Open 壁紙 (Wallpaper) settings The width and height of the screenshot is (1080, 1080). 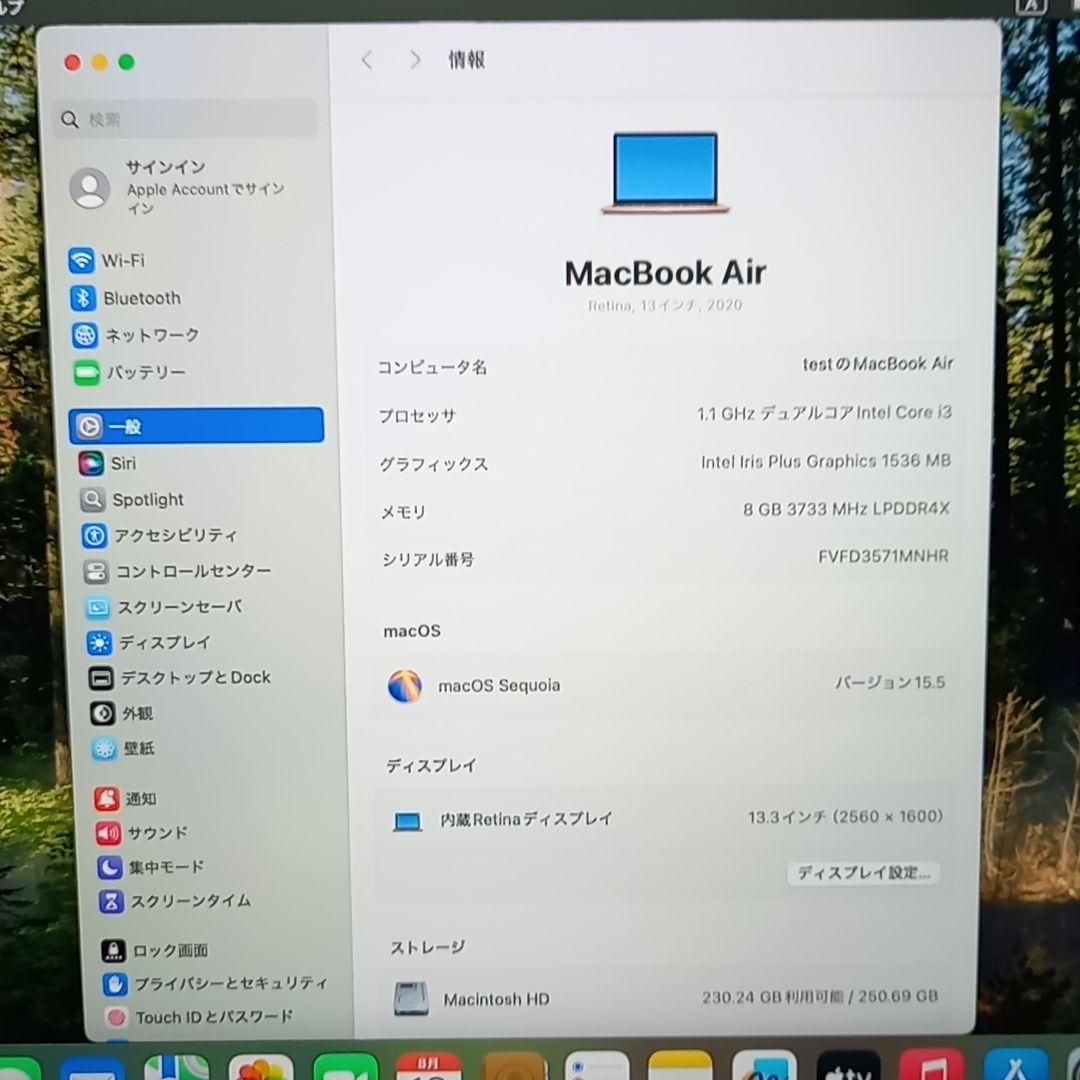click(137, 748)
